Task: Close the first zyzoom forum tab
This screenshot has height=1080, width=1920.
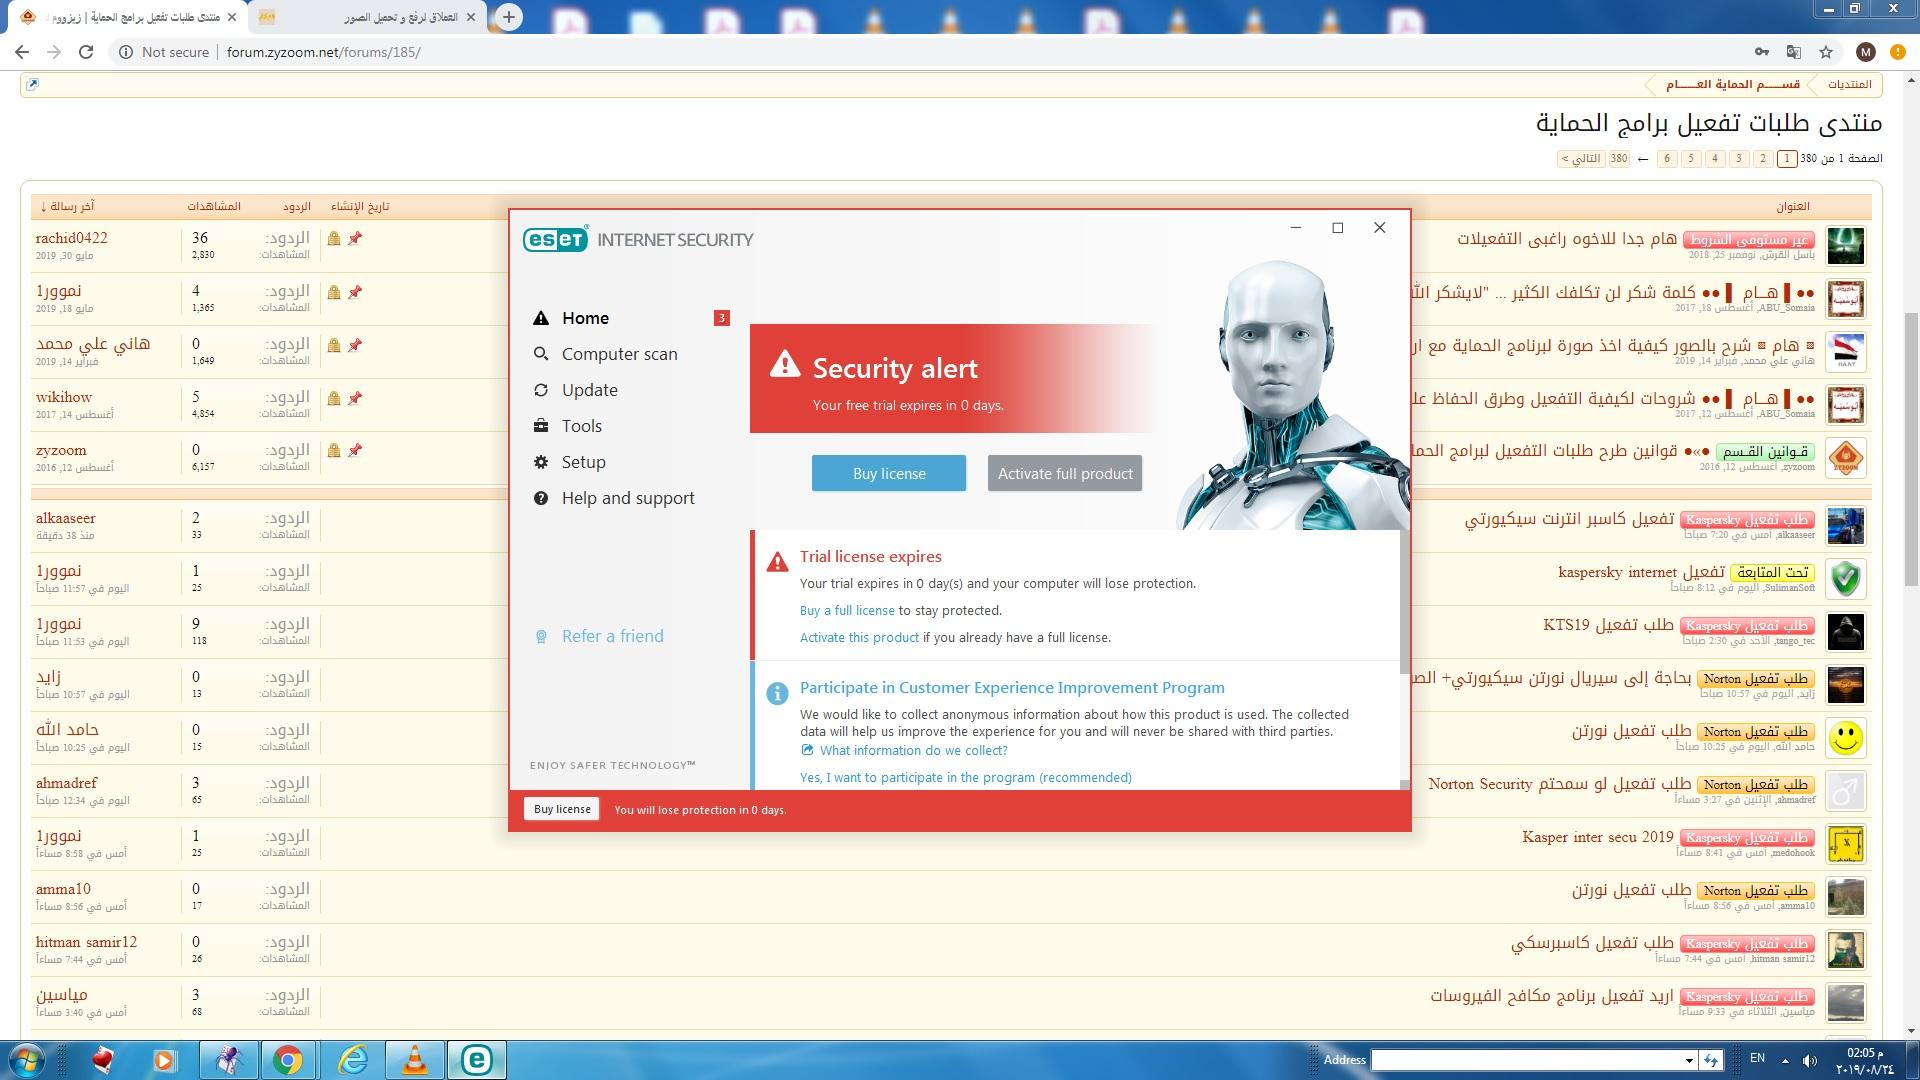Action: point(232,17)
